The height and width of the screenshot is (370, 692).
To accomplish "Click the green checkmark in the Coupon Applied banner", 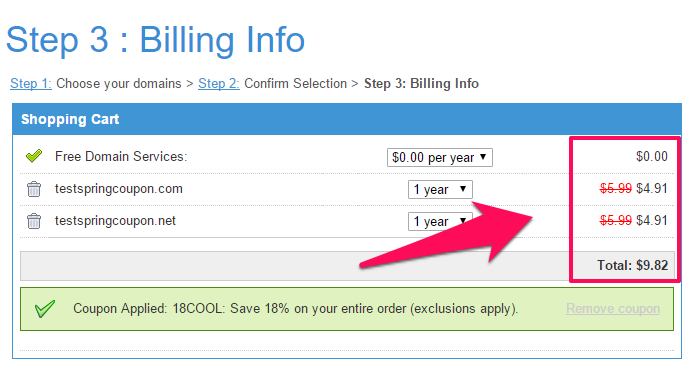I will [45, 309].
